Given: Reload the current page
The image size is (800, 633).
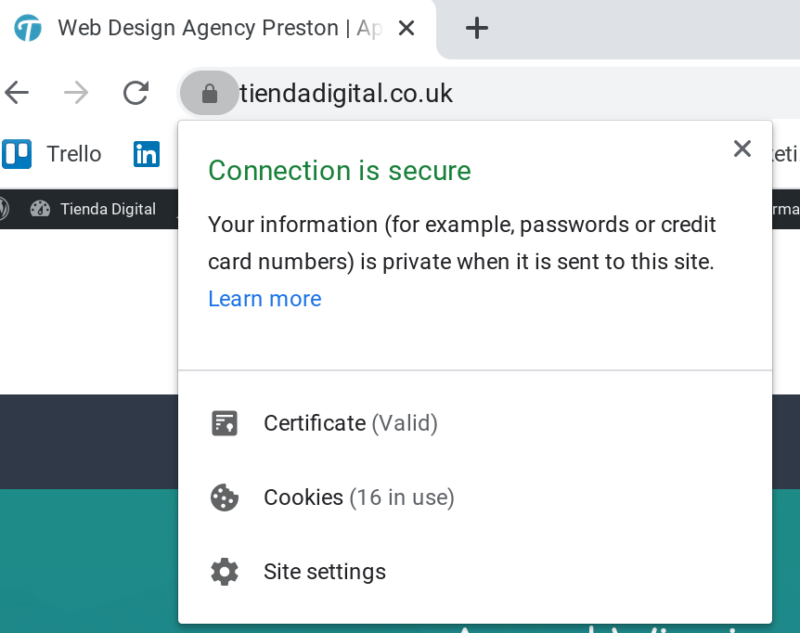Looking at the screenshot, I should click(135, 94).
